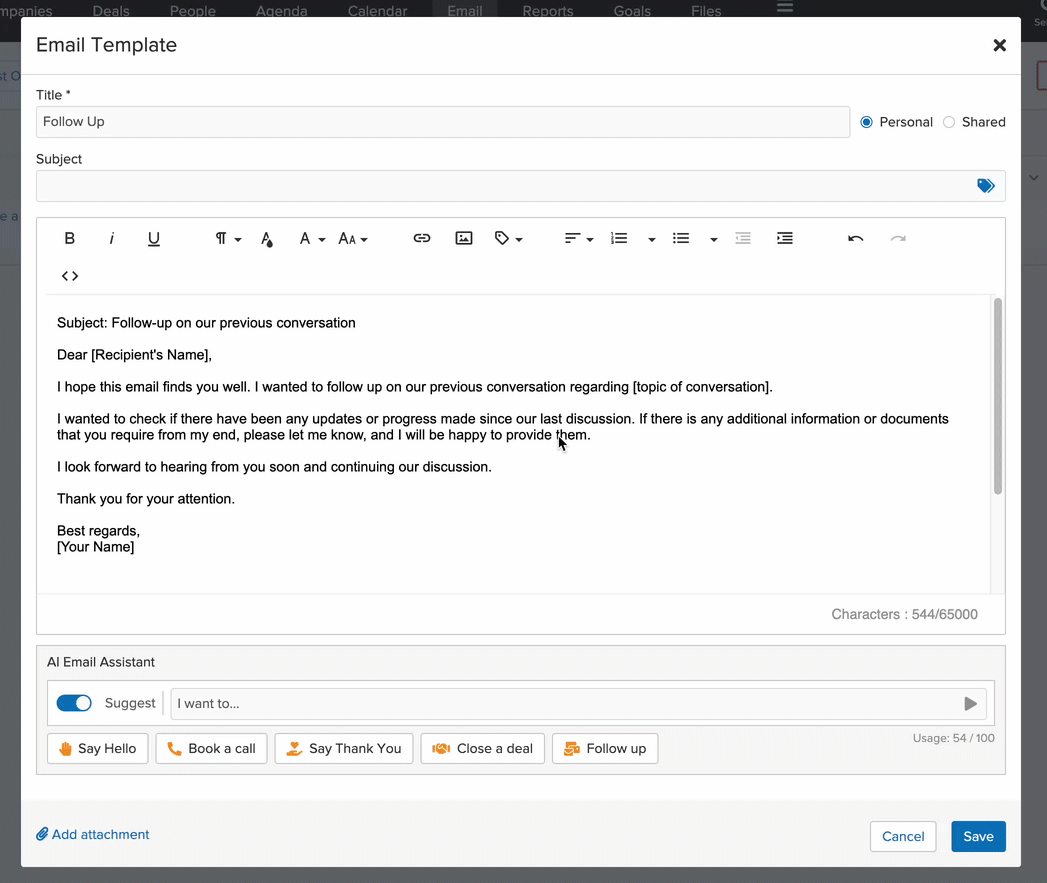Insert an image into the template
Viewport: 1047px width, 883px height.
(464, 239)
